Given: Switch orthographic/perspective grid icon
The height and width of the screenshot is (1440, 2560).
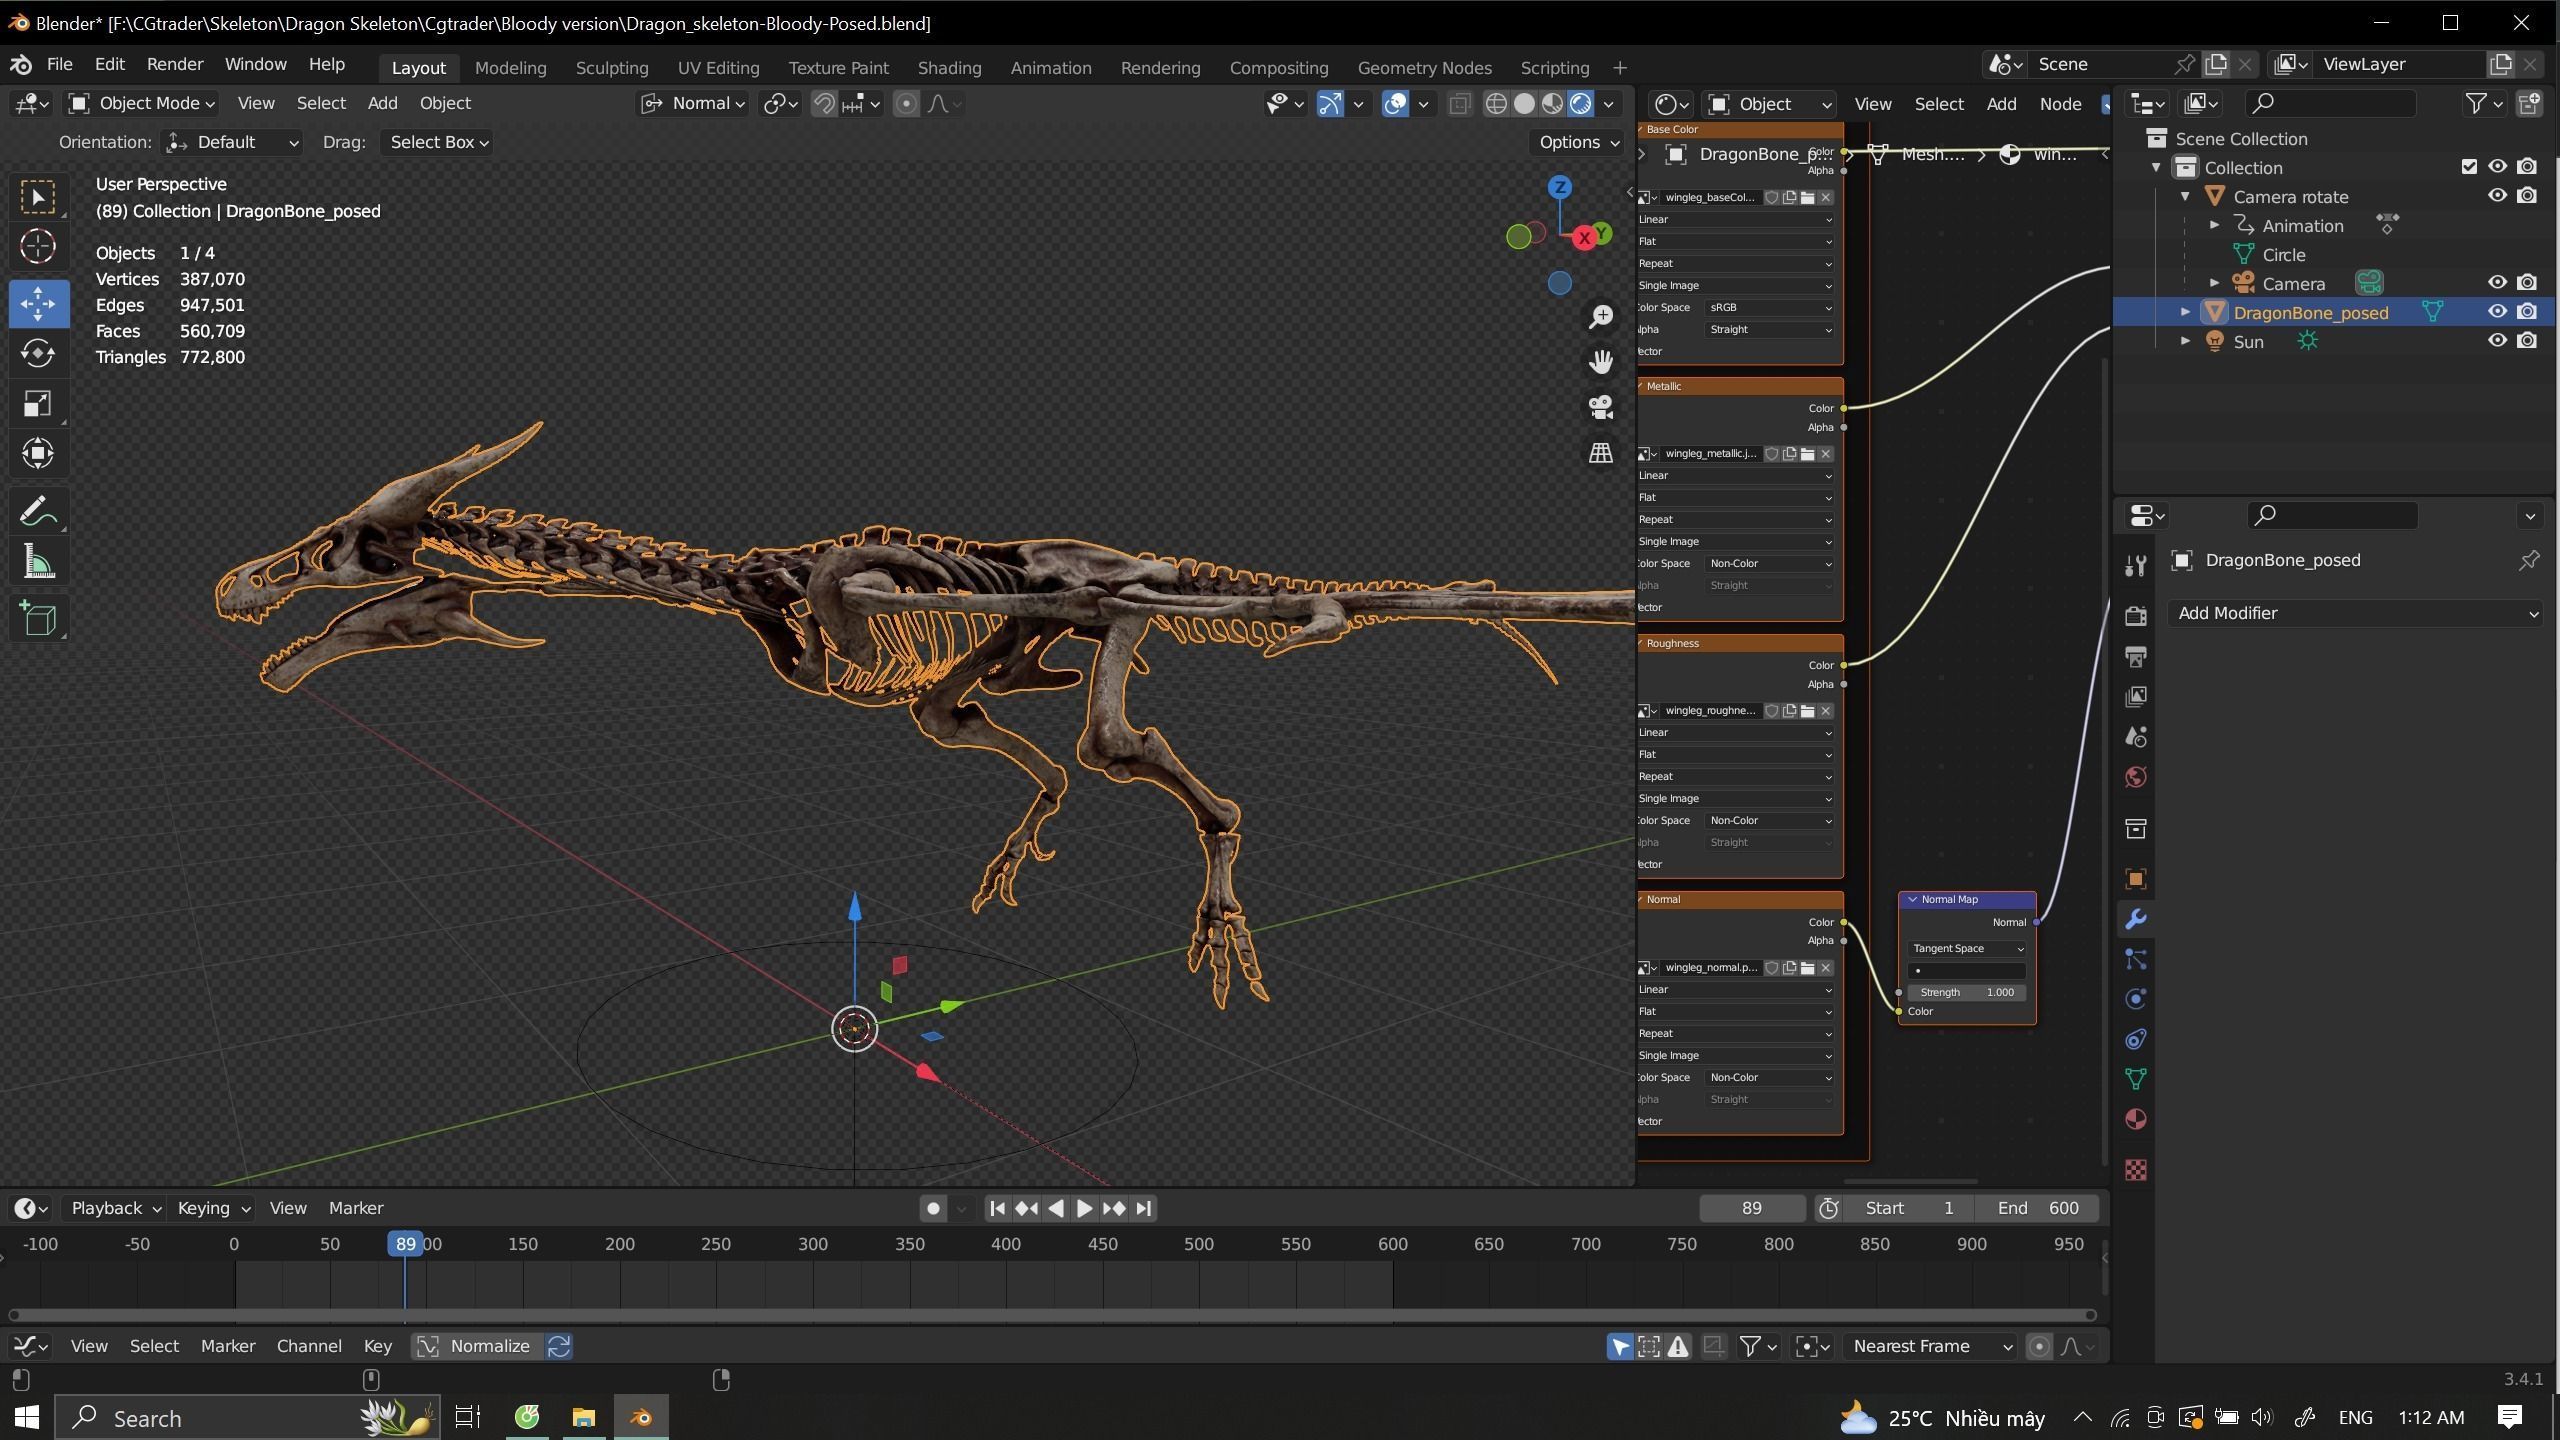Looking at the screenshot, I should (x=1601, y=453).
